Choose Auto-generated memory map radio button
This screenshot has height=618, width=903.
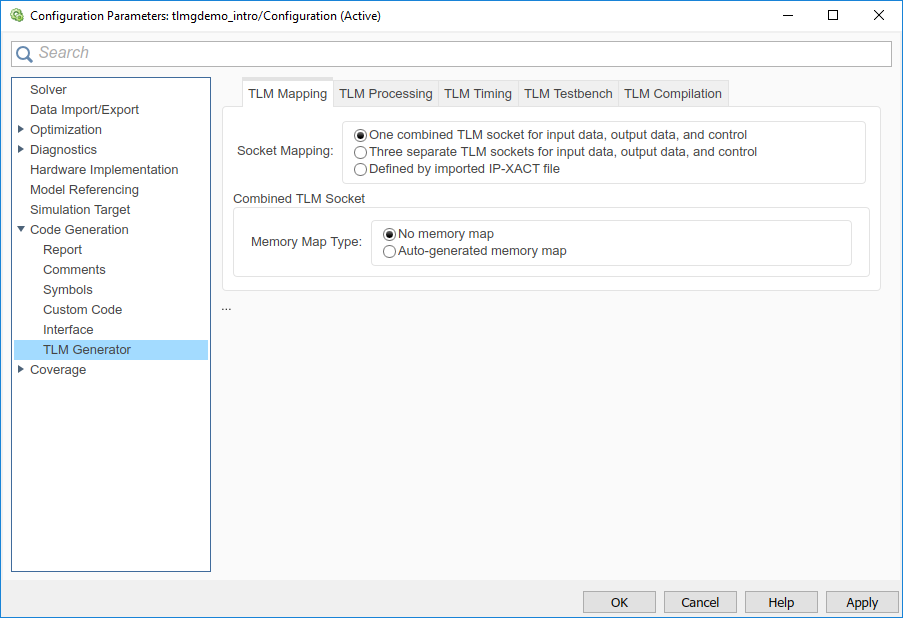click(x=389, y=252)
